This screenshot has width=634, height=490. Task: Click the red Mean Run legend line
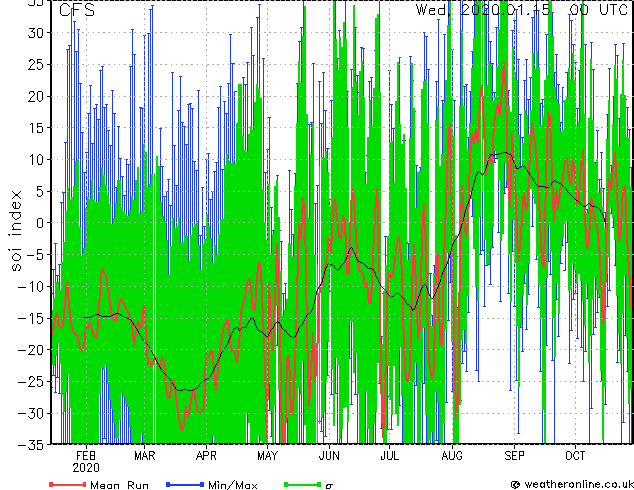pos(68,484)
